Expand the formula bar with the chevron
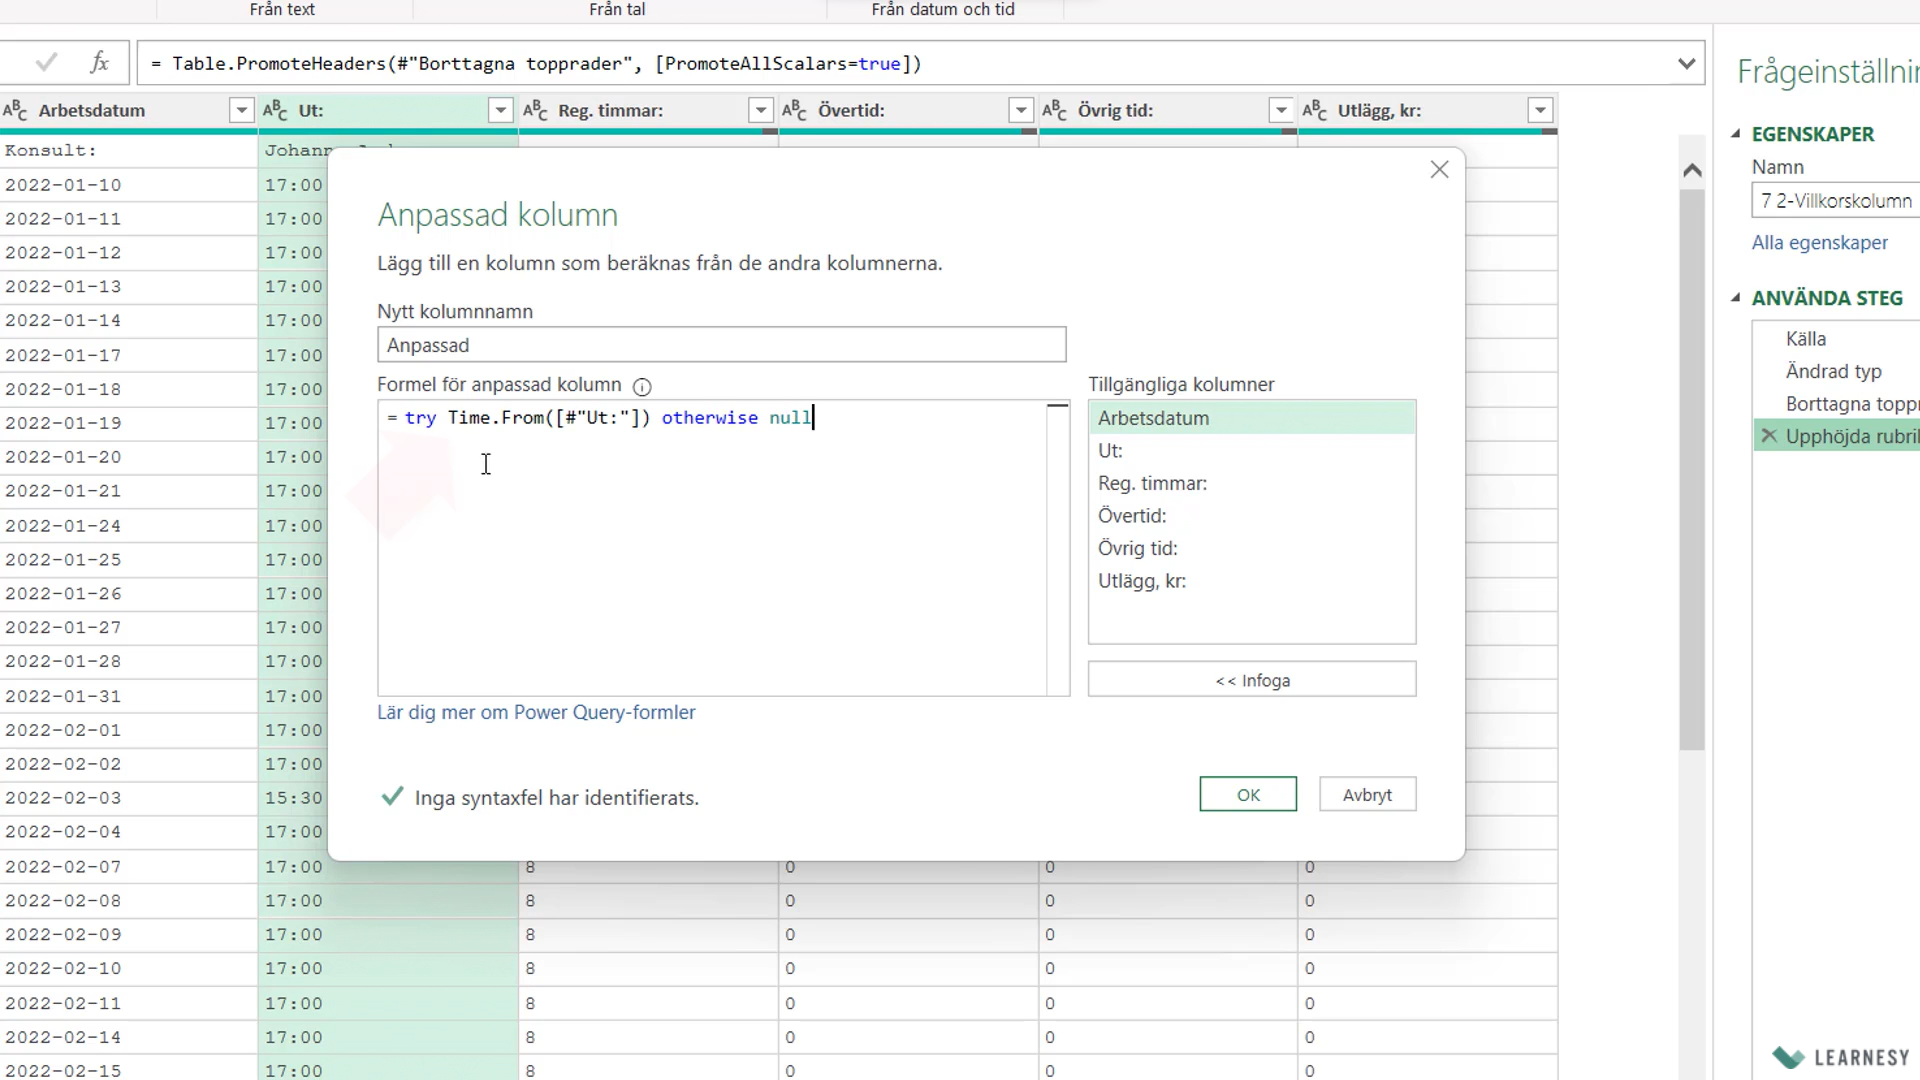Viewport: 1920px width, 1080px height. coord(1687,62)
